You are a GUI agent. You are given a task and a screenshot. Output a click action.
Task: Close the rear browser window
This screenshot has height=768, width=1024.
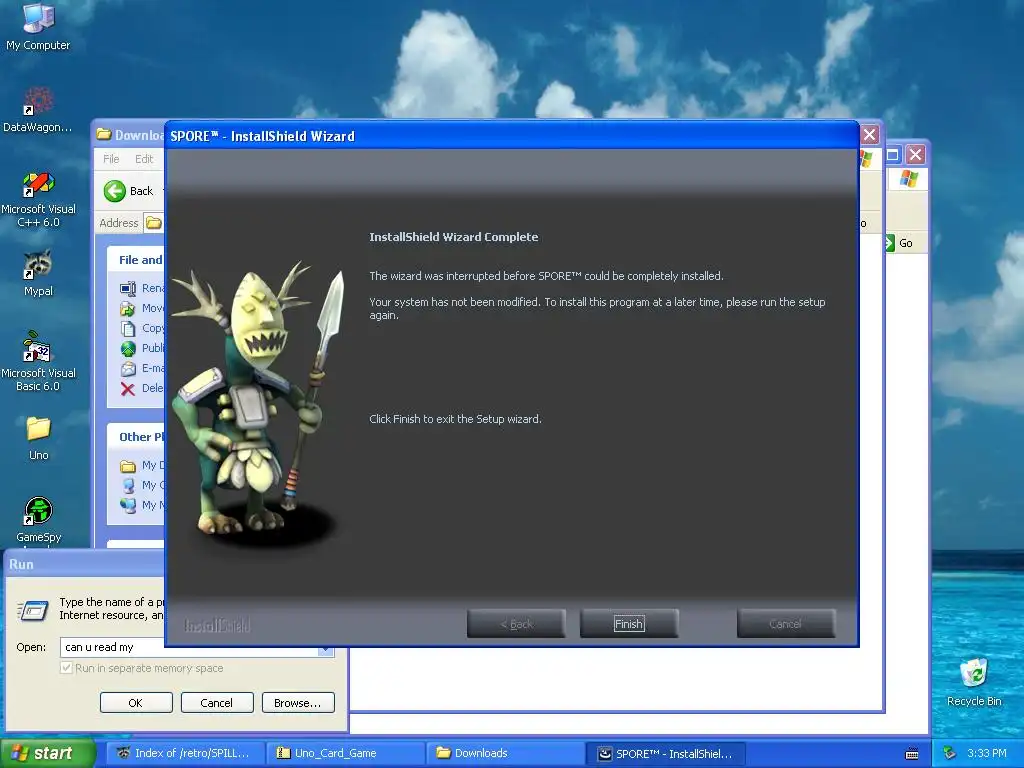pos(916,155)
